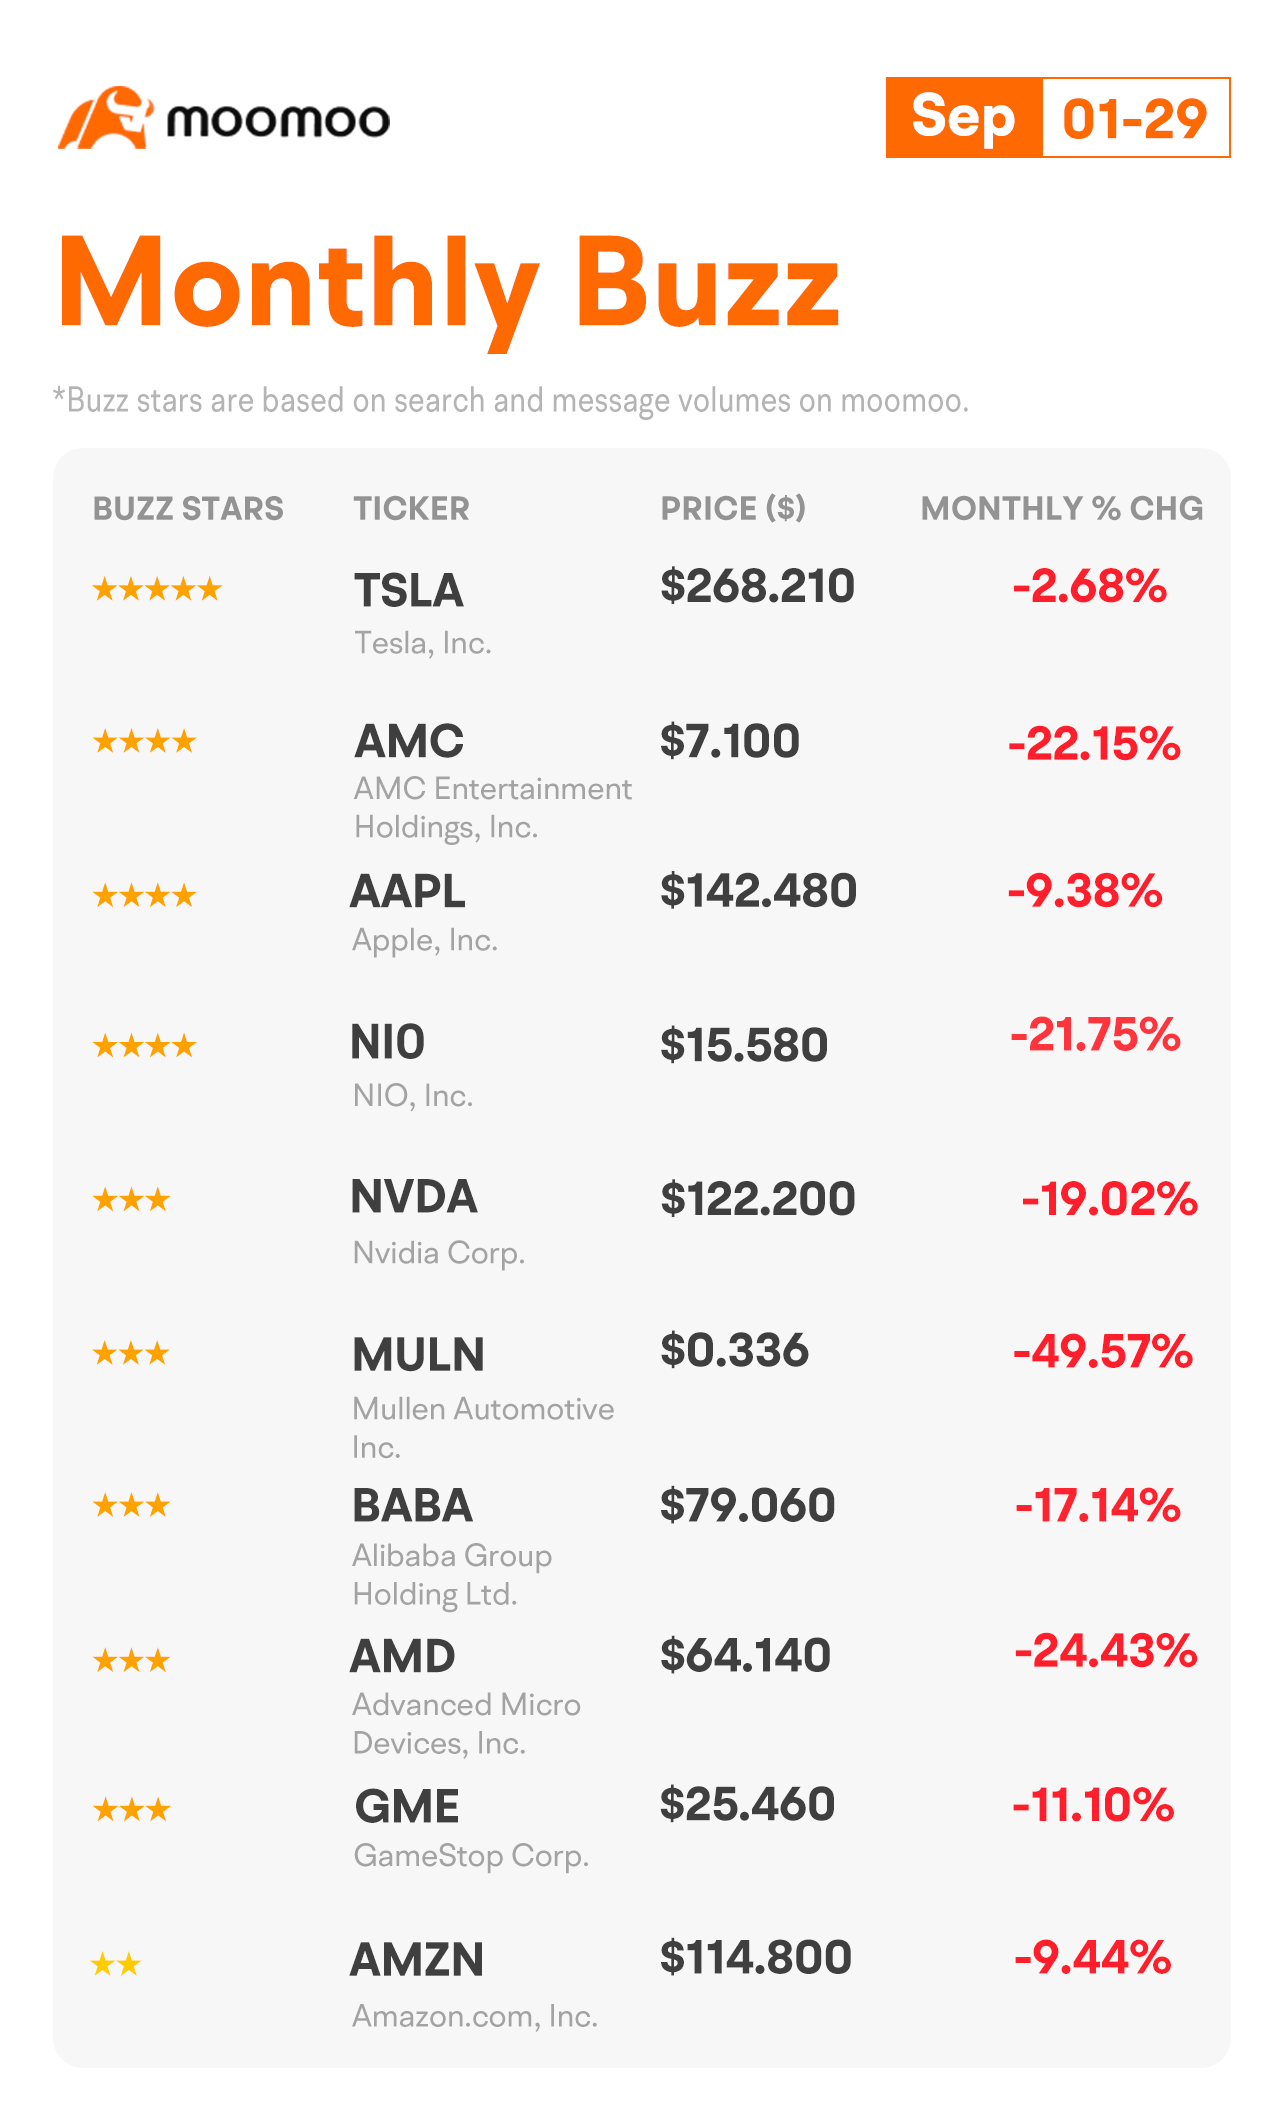This screenshot has height=2121, width=1280.
Task: Select the $122.200 NVDA price
Action: click(757, 1198)
